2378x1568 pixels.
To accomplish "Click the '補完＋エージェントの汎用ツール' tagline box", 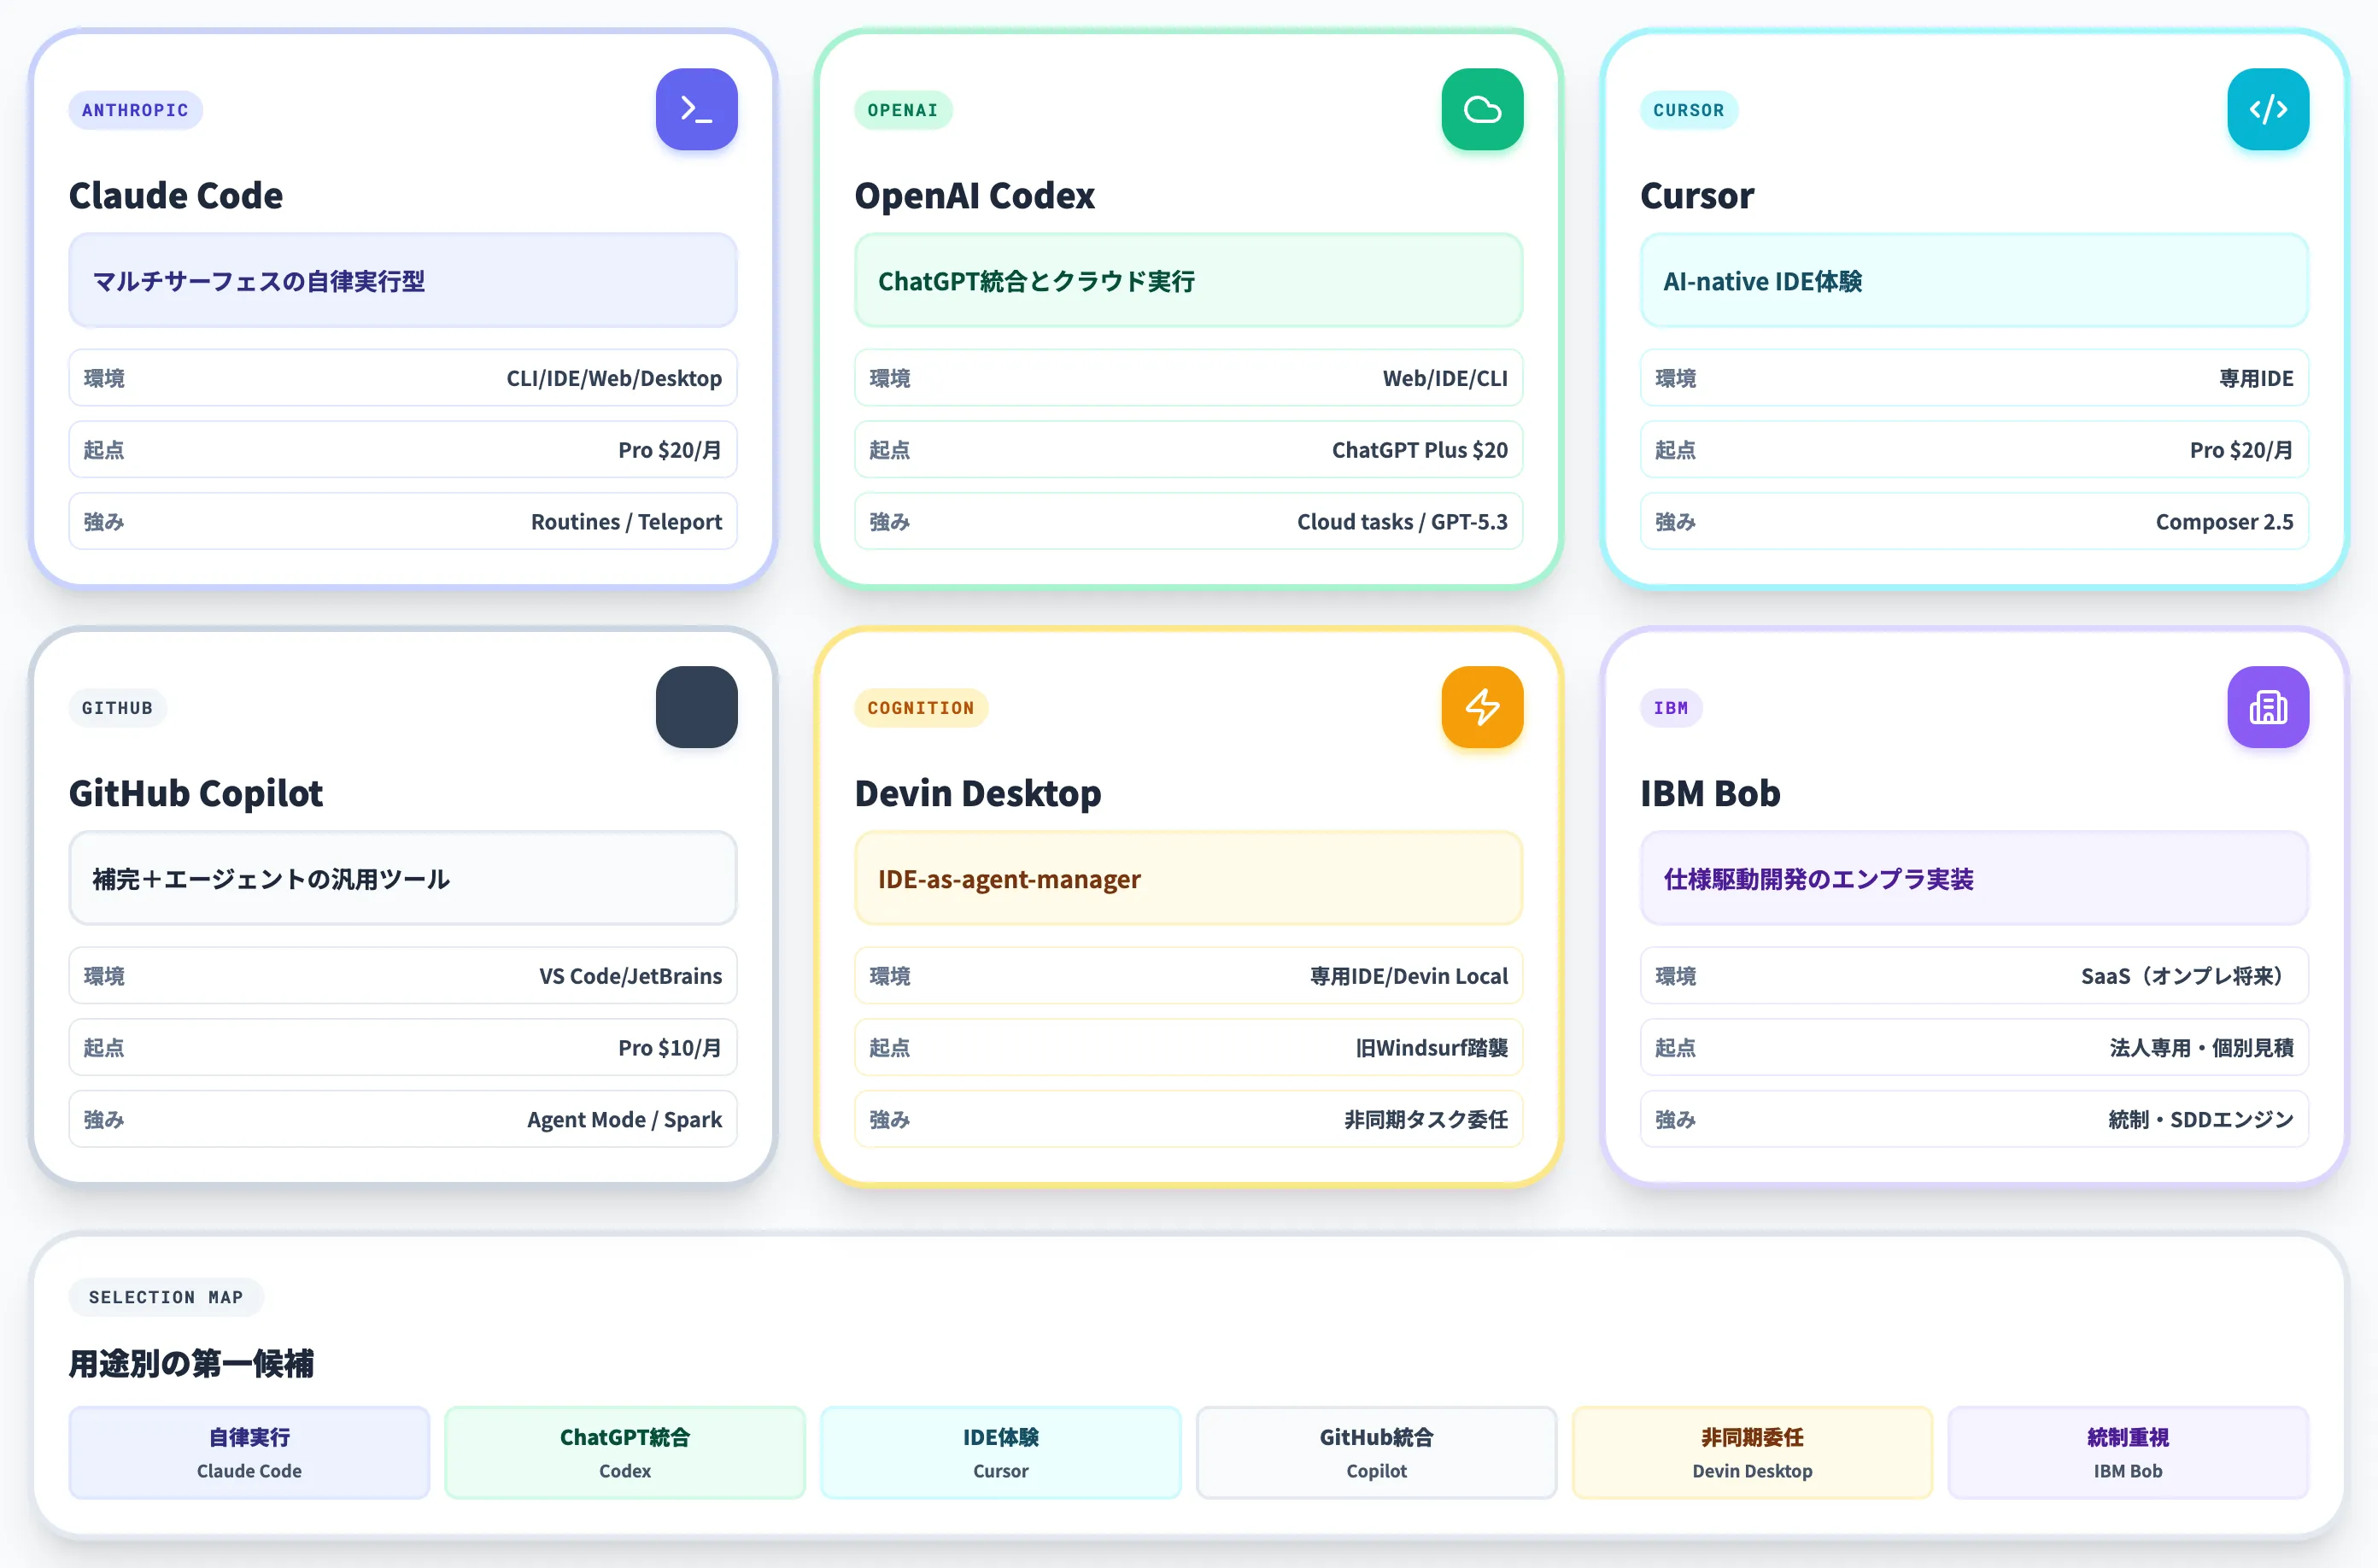I will [x=403, y=879].
